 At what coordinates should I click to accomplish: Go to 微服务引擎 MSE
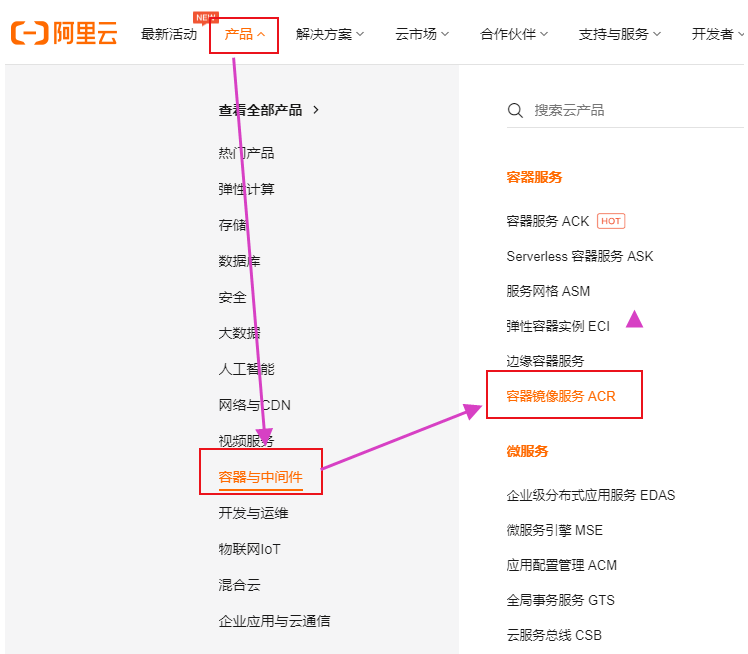coord(554,530)
